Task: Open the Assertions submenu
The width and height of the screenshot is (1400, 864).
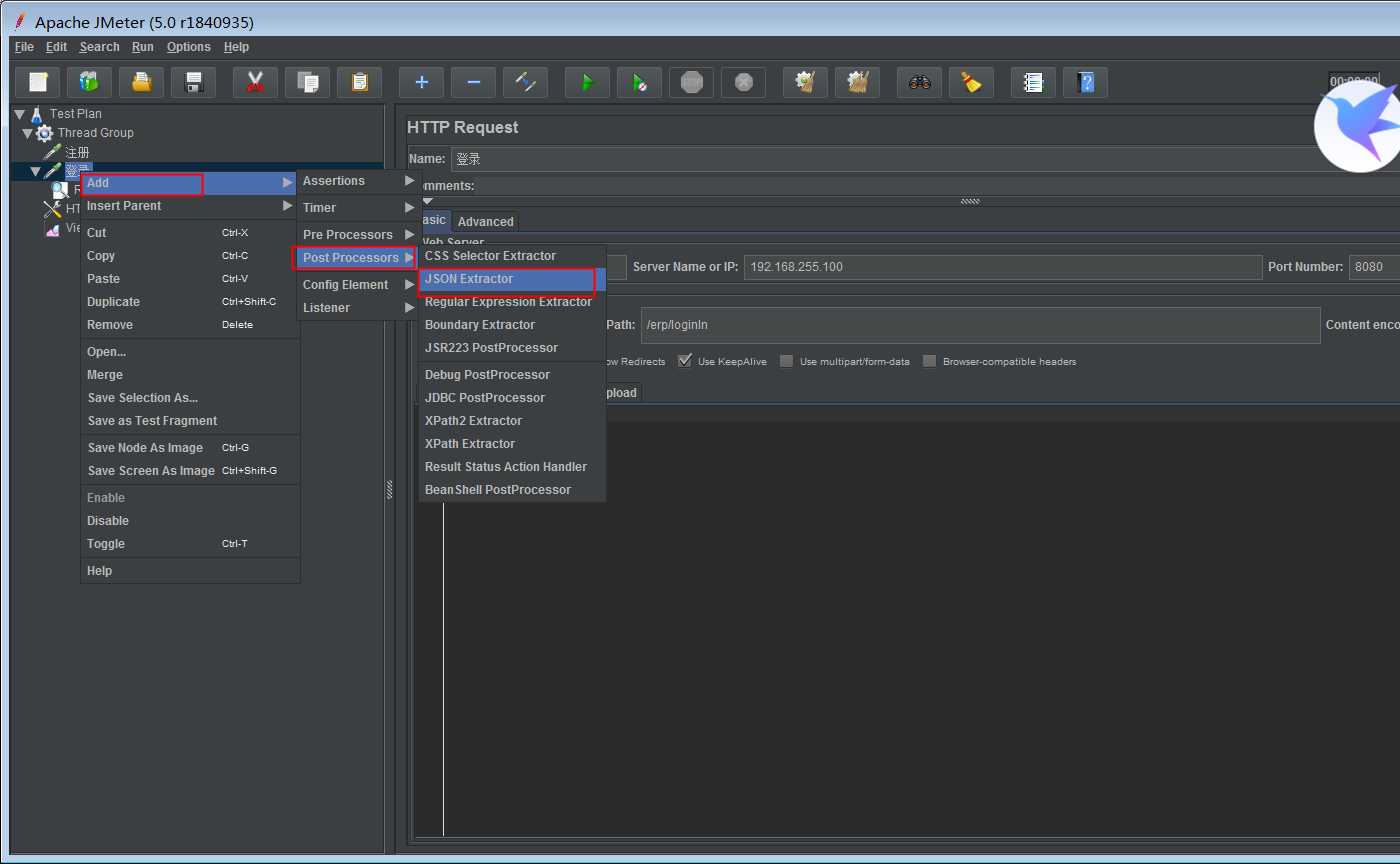Action: (x=359, y=181)
